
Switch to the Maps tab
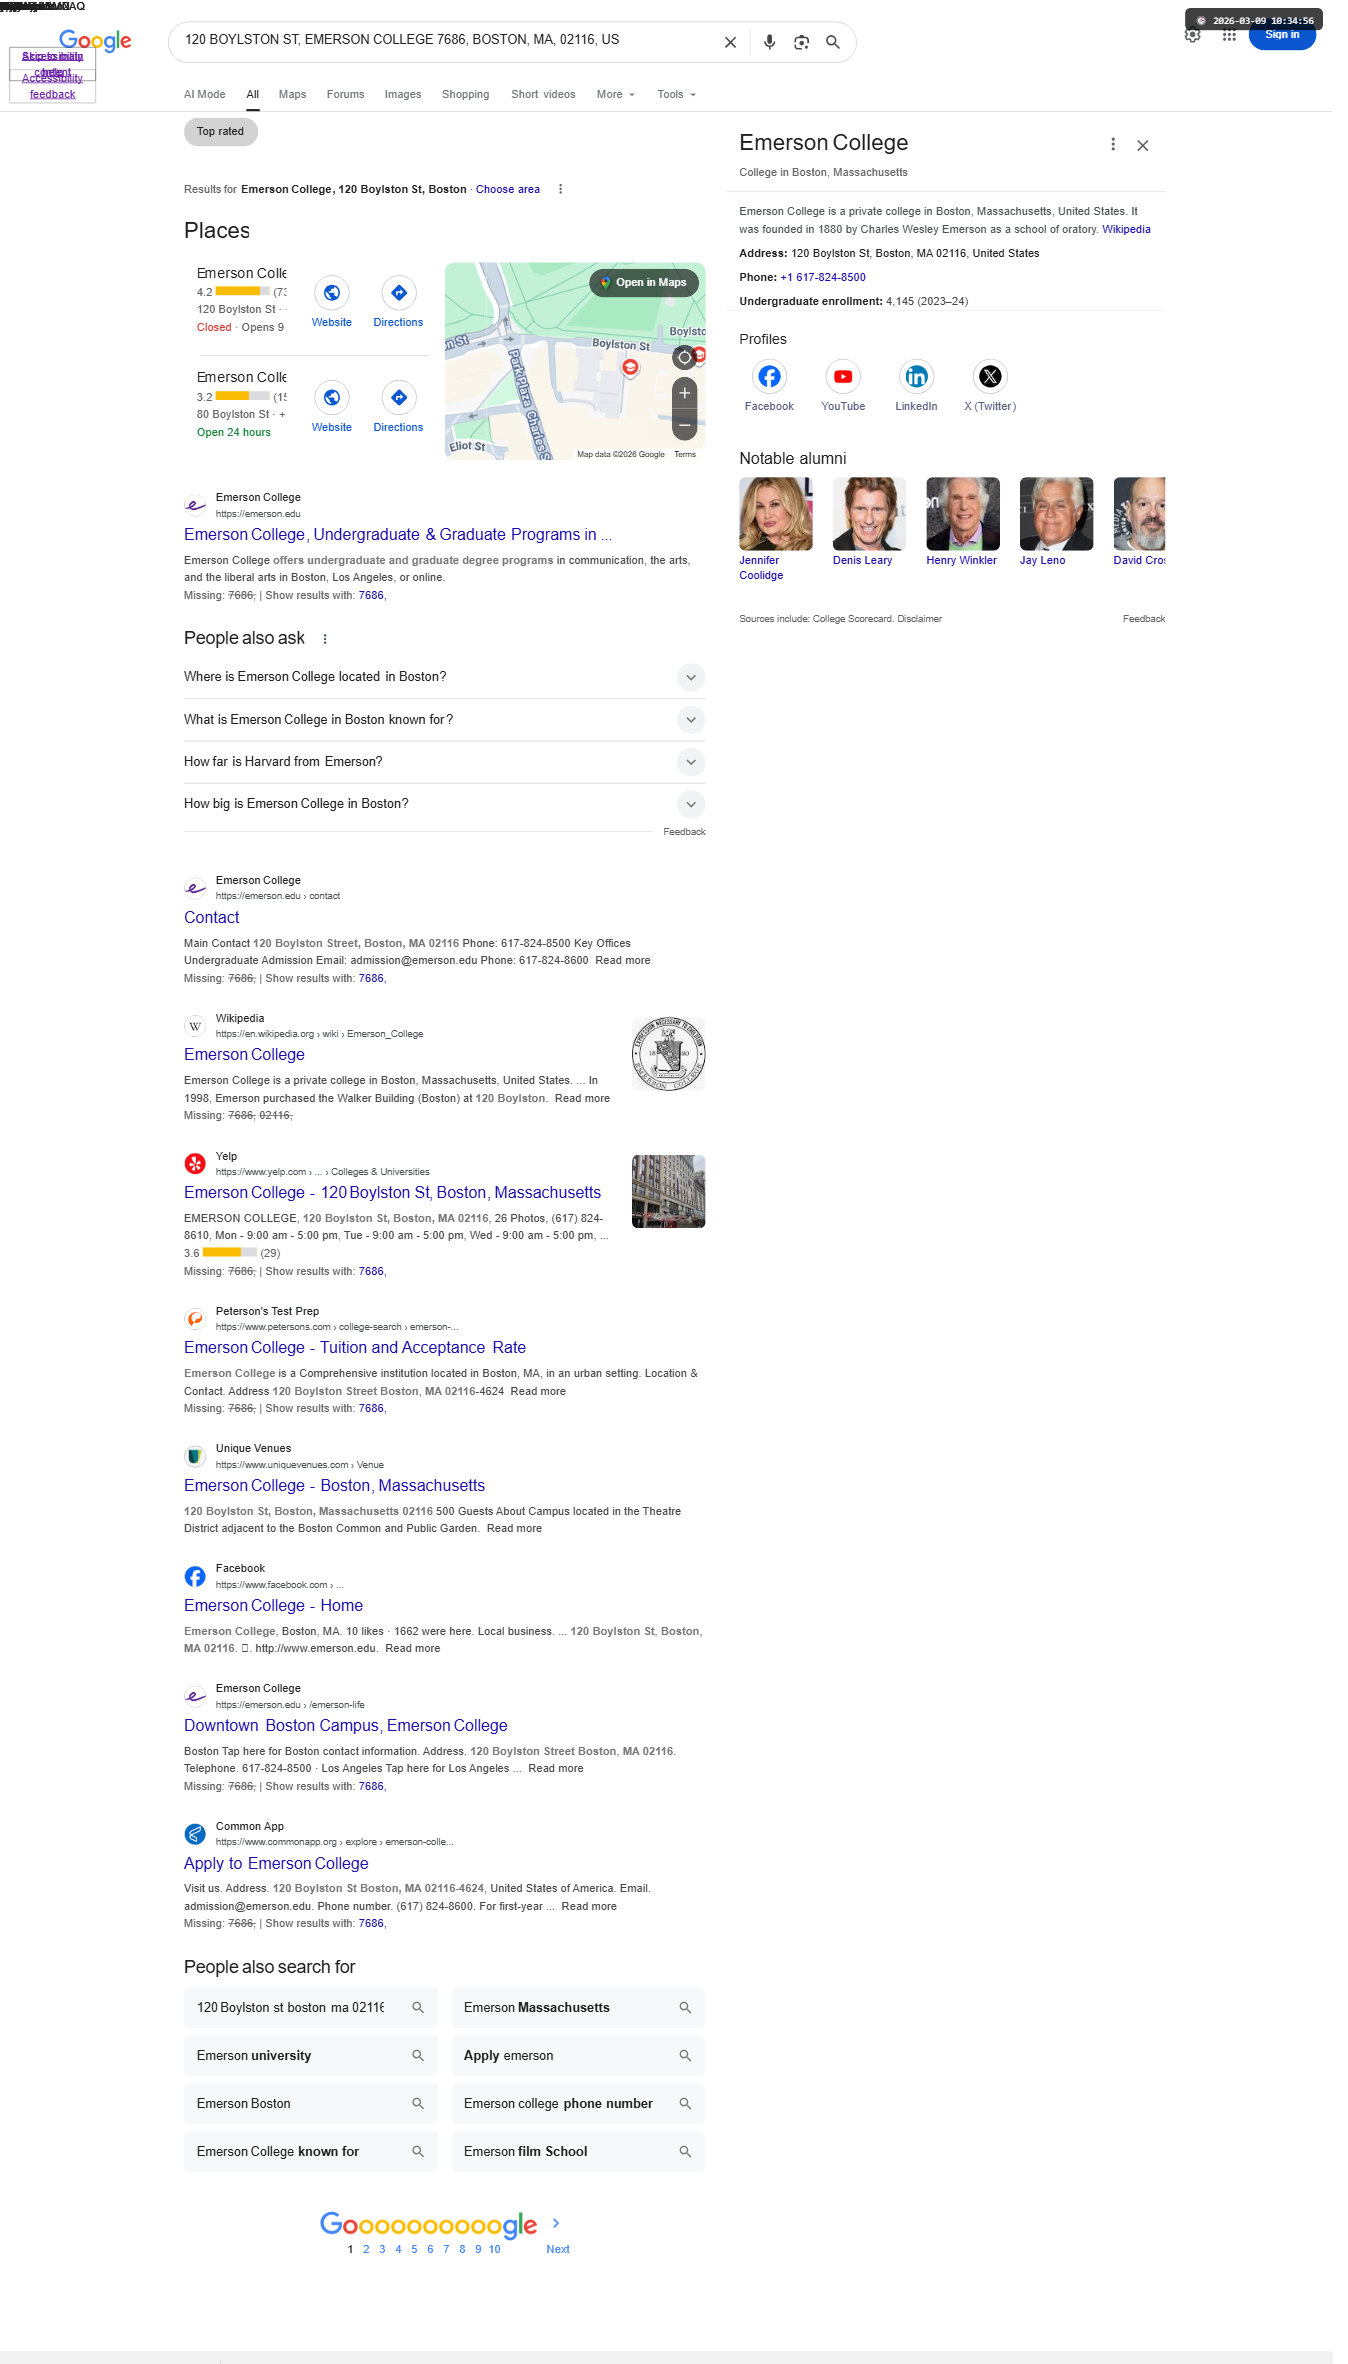point(292,95)
